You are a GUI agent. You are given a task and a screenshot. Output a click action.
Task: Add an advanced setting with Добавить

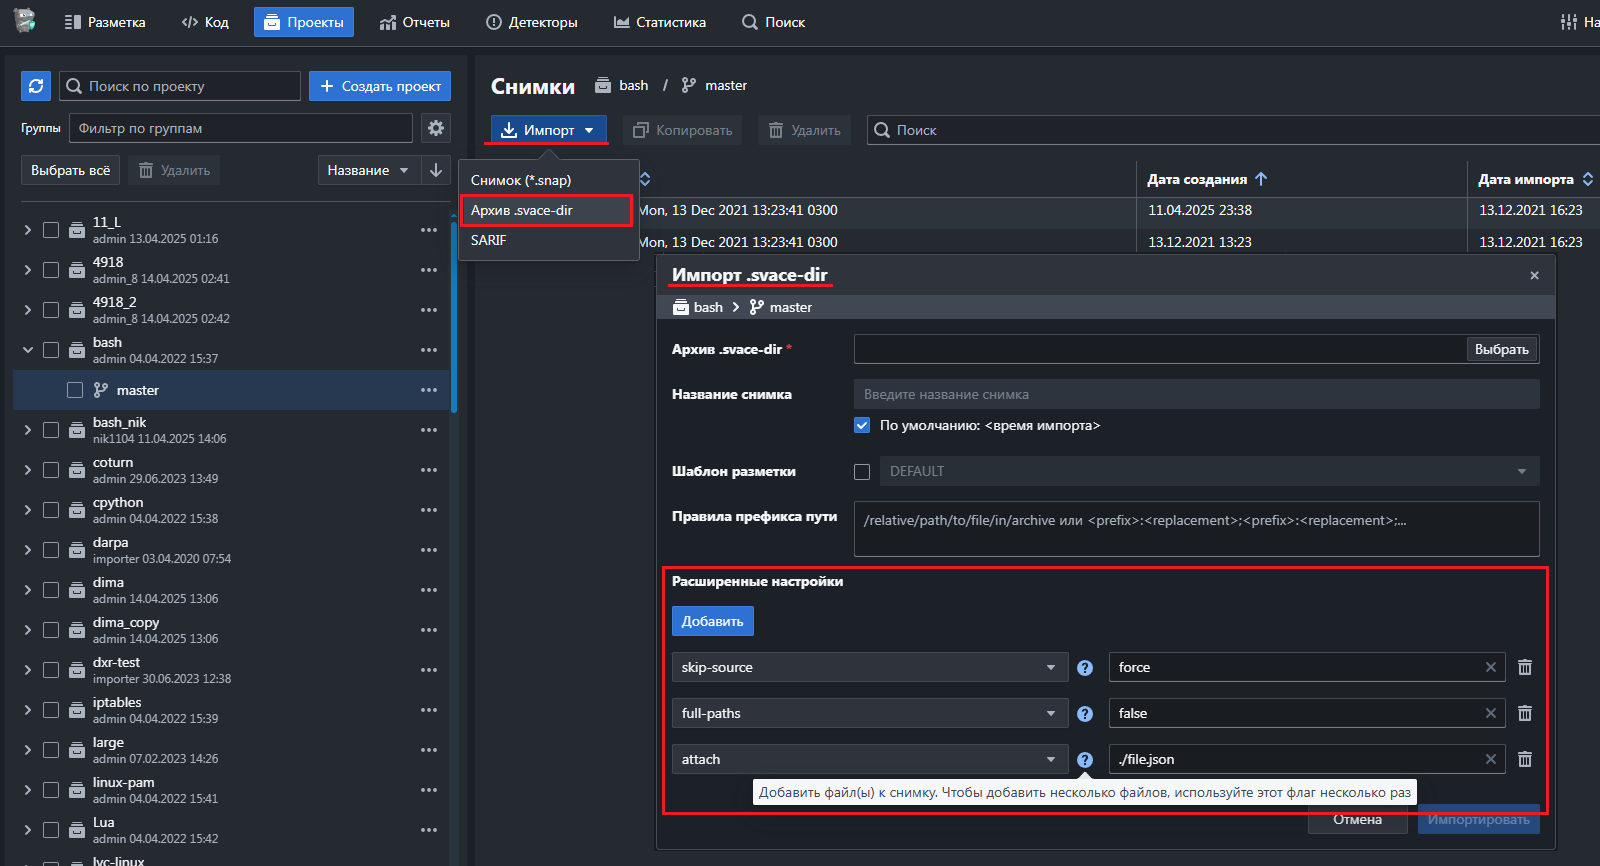[x=713, y=621]
